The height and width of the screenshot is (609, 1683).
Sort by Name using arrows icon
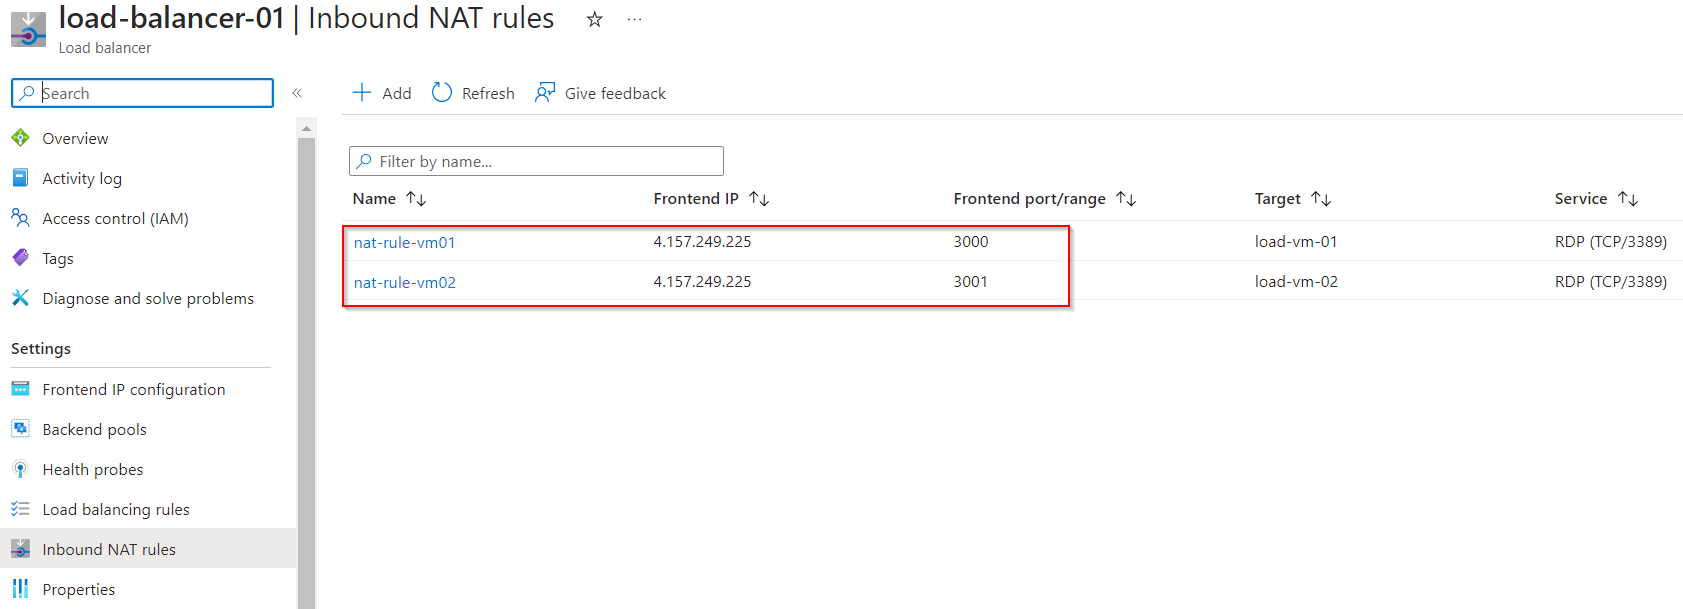pos(416,199)
